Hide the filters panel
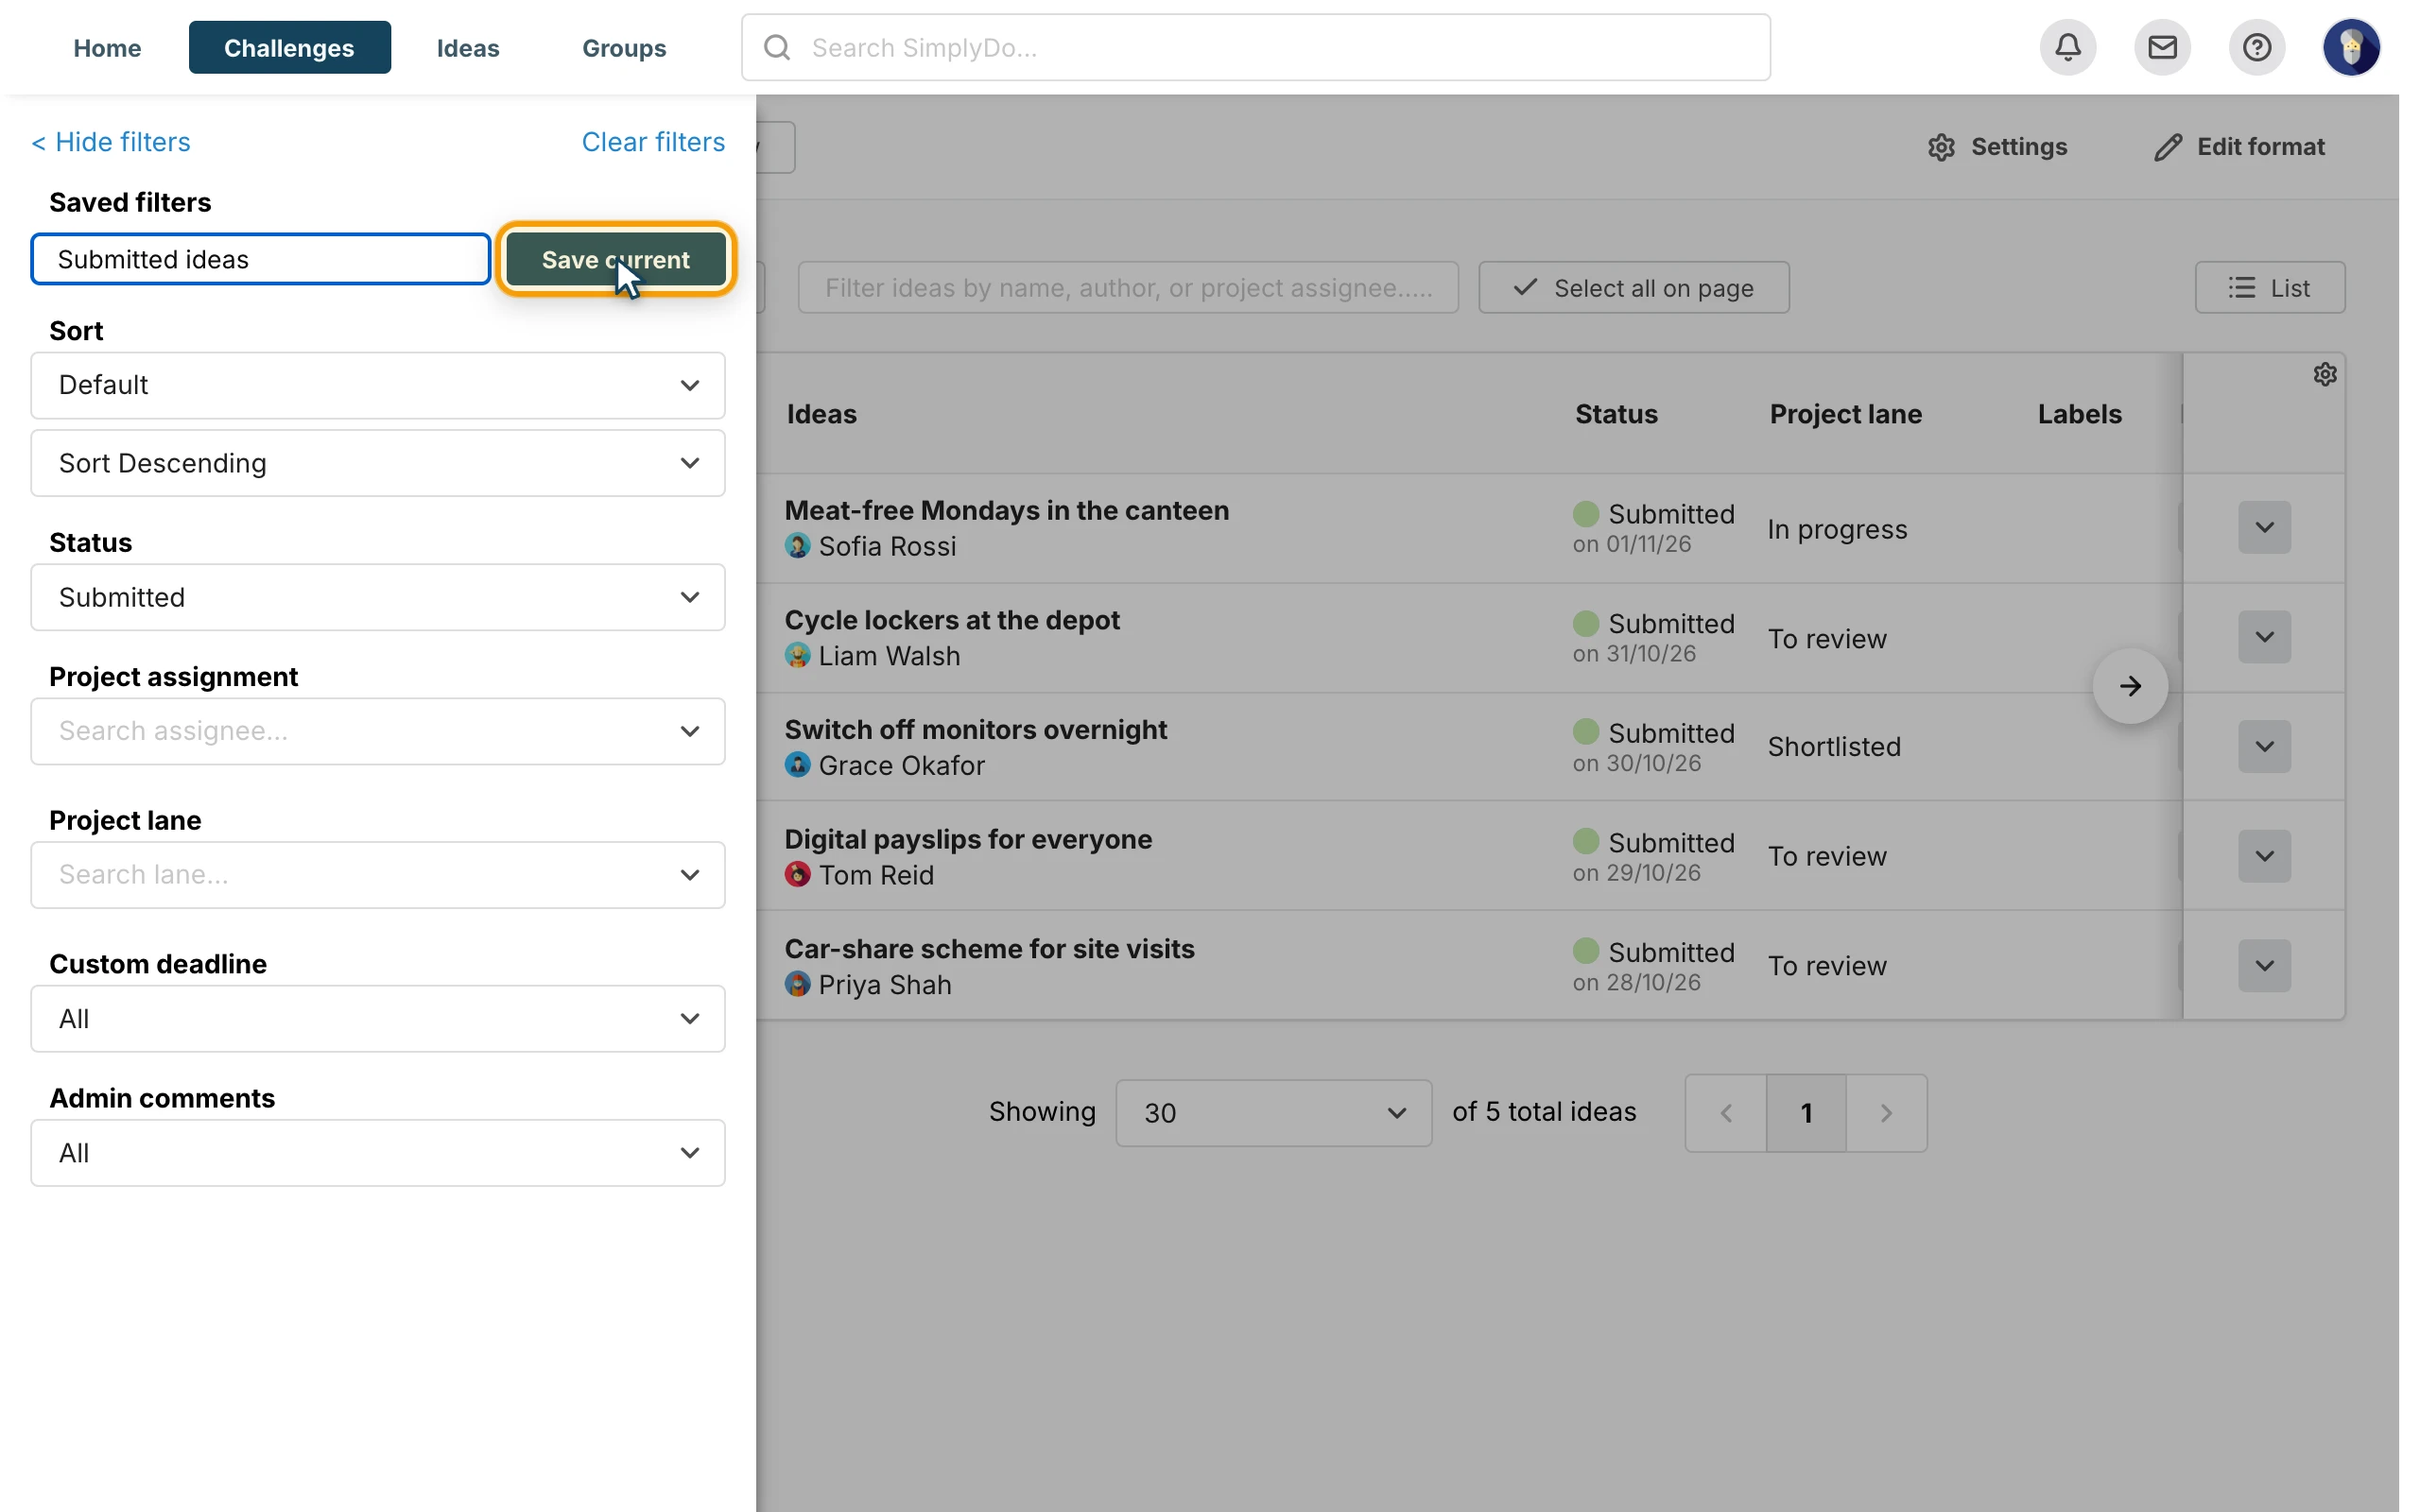2420x1512 pixels. click(111, 142)
